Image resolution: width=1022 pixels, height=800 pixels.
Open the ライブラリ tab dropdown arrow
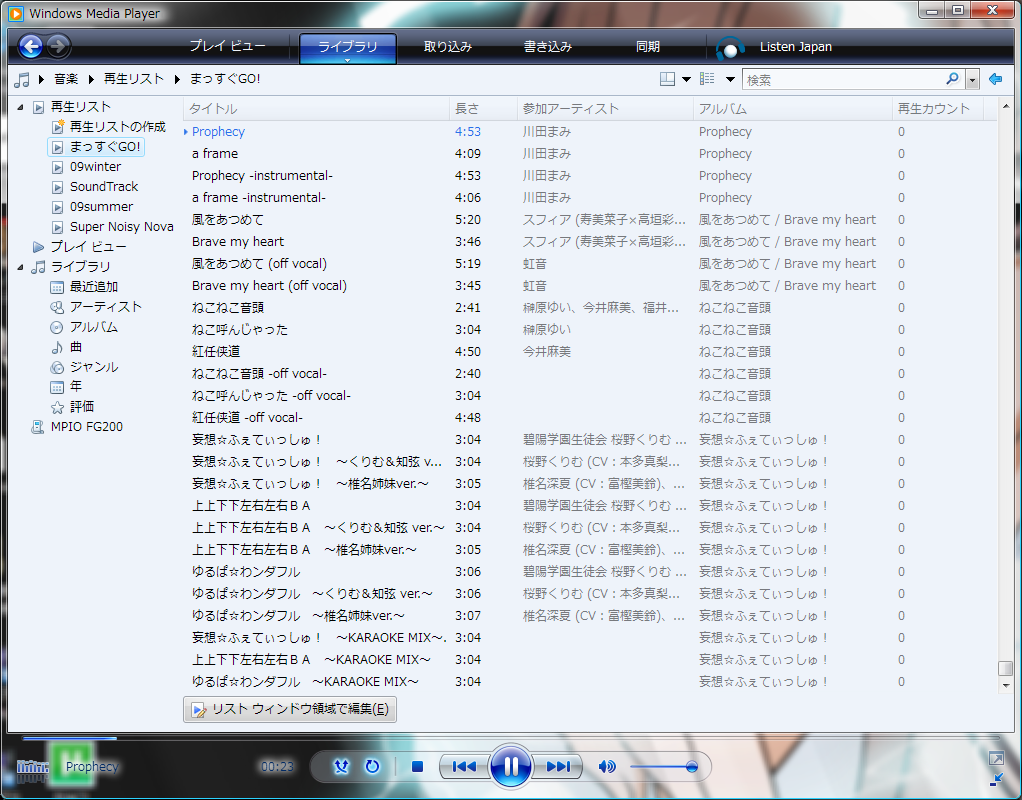347,61
